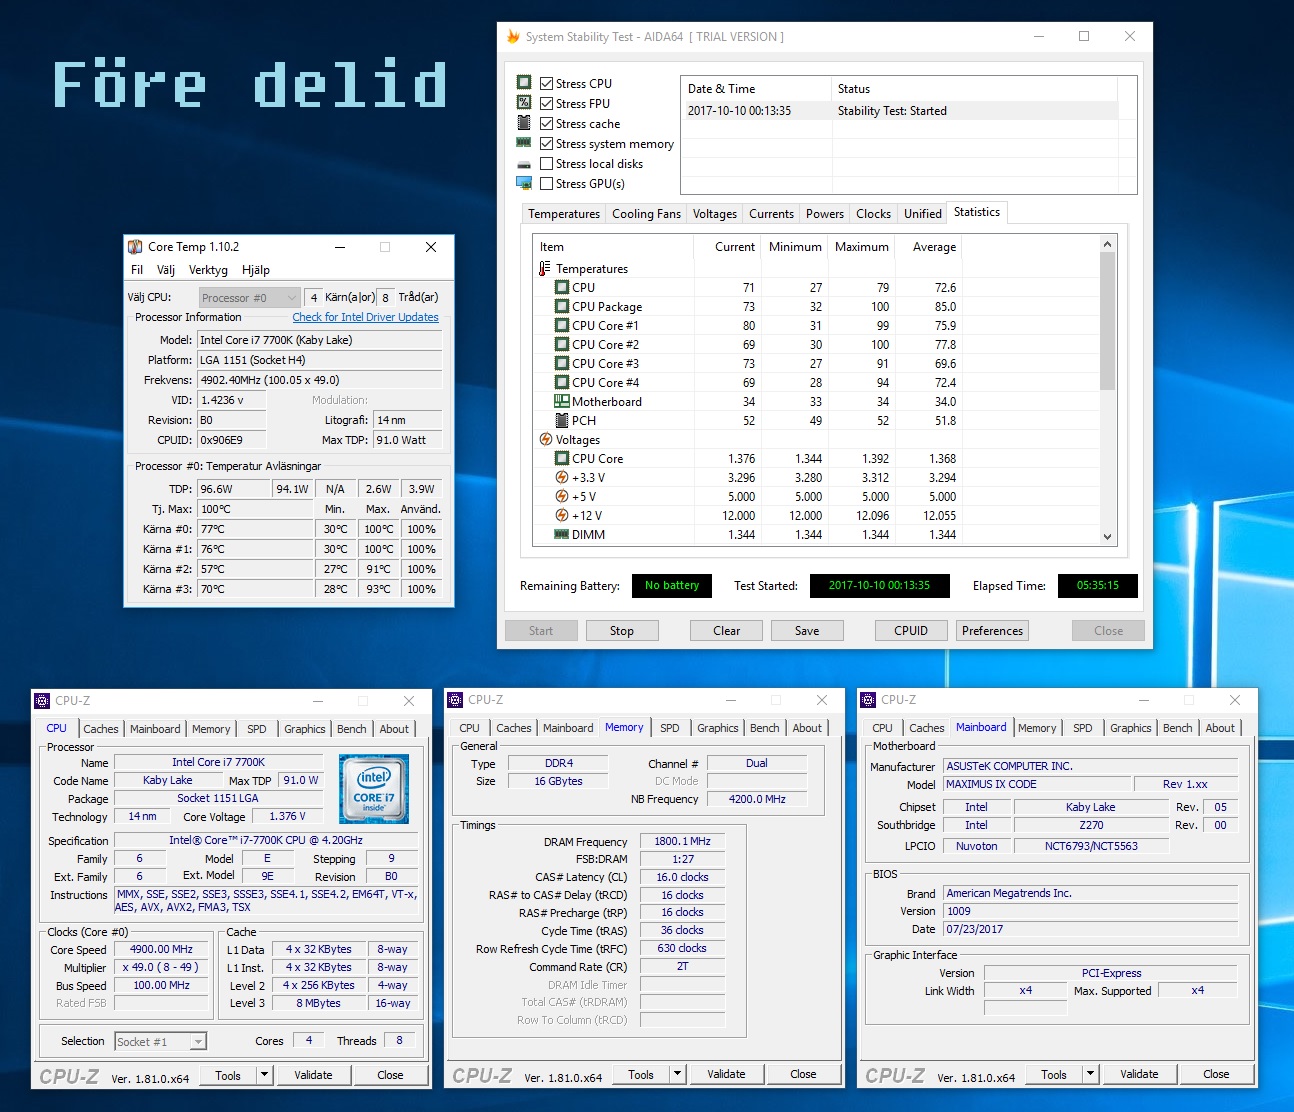Click the Maximum column header
The image size is (1294, 1112).
(x=861, y=247)
